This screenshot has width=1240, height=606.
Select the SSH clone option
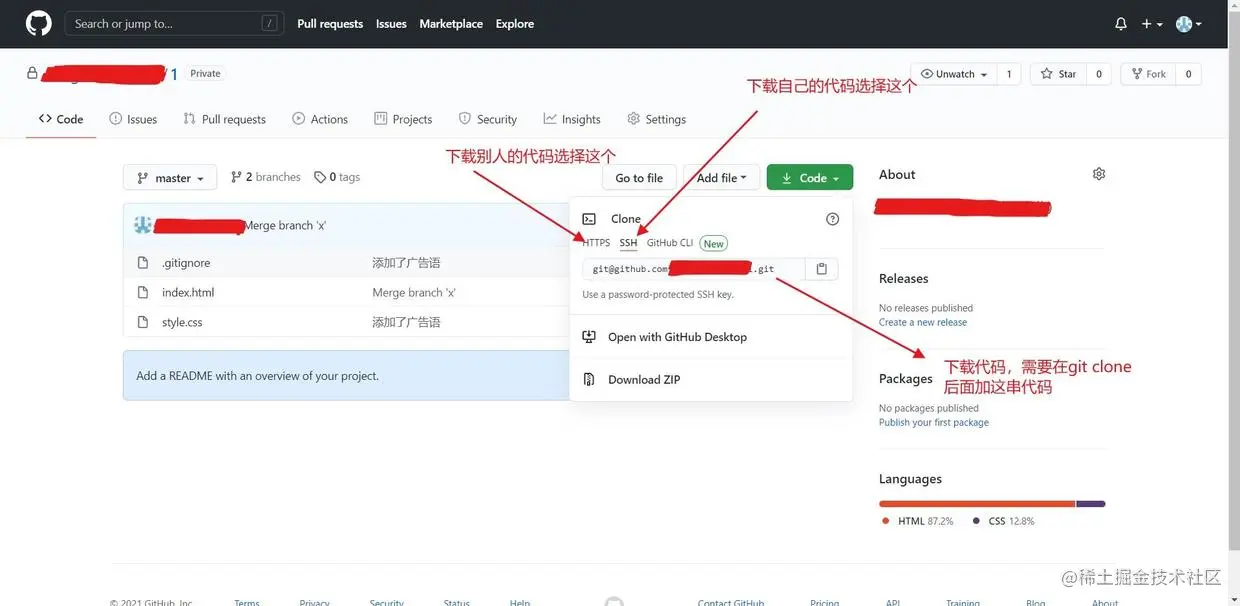tap(628, 243)
